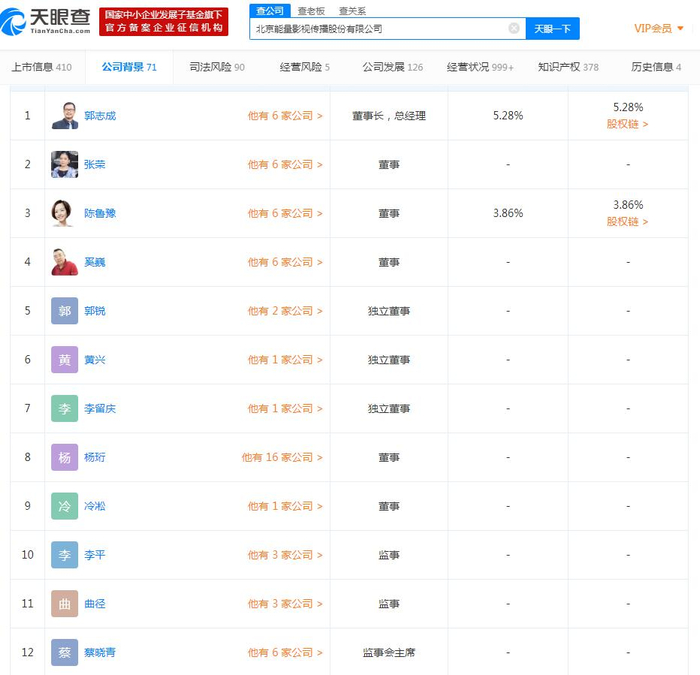
Task: Select the 查公司 search tab
Action: 270,11
